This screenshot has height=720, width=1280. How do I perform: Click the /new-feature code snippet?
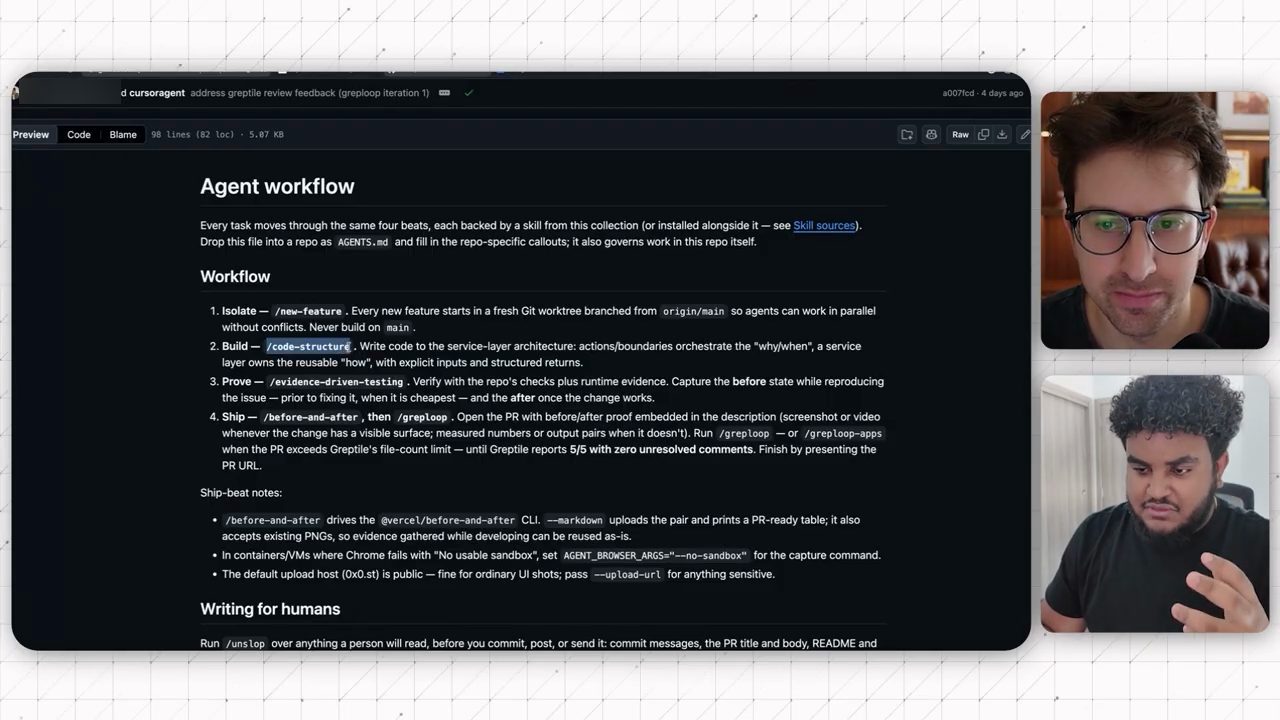308,311
